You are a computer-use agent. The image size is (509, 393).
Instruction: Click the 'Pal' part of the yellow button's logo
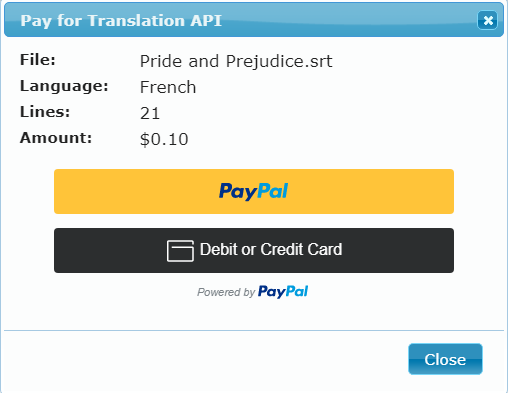point(273,191)
